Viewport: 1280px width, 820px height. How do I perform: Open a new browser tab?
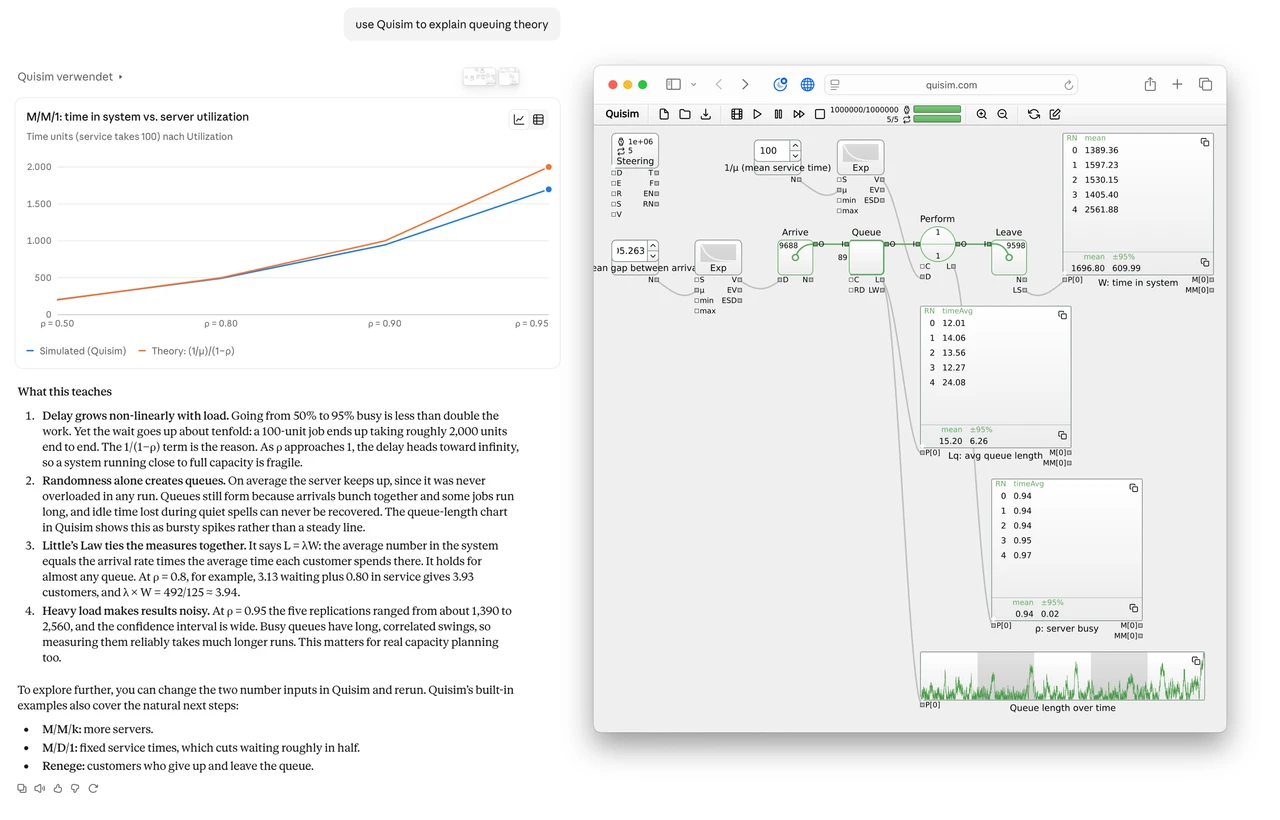[x=1177, y=85]
